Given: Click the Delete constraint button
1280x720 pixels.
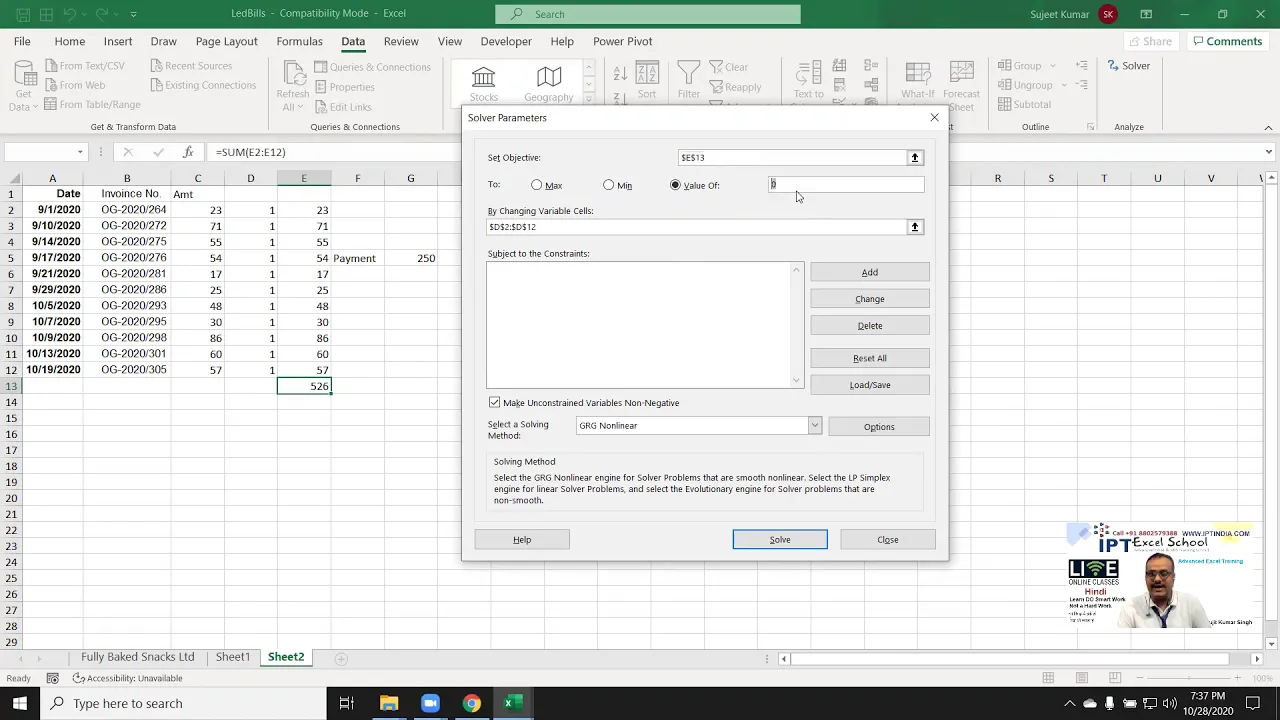Looking at the screenshot, I should click(870, 326).
